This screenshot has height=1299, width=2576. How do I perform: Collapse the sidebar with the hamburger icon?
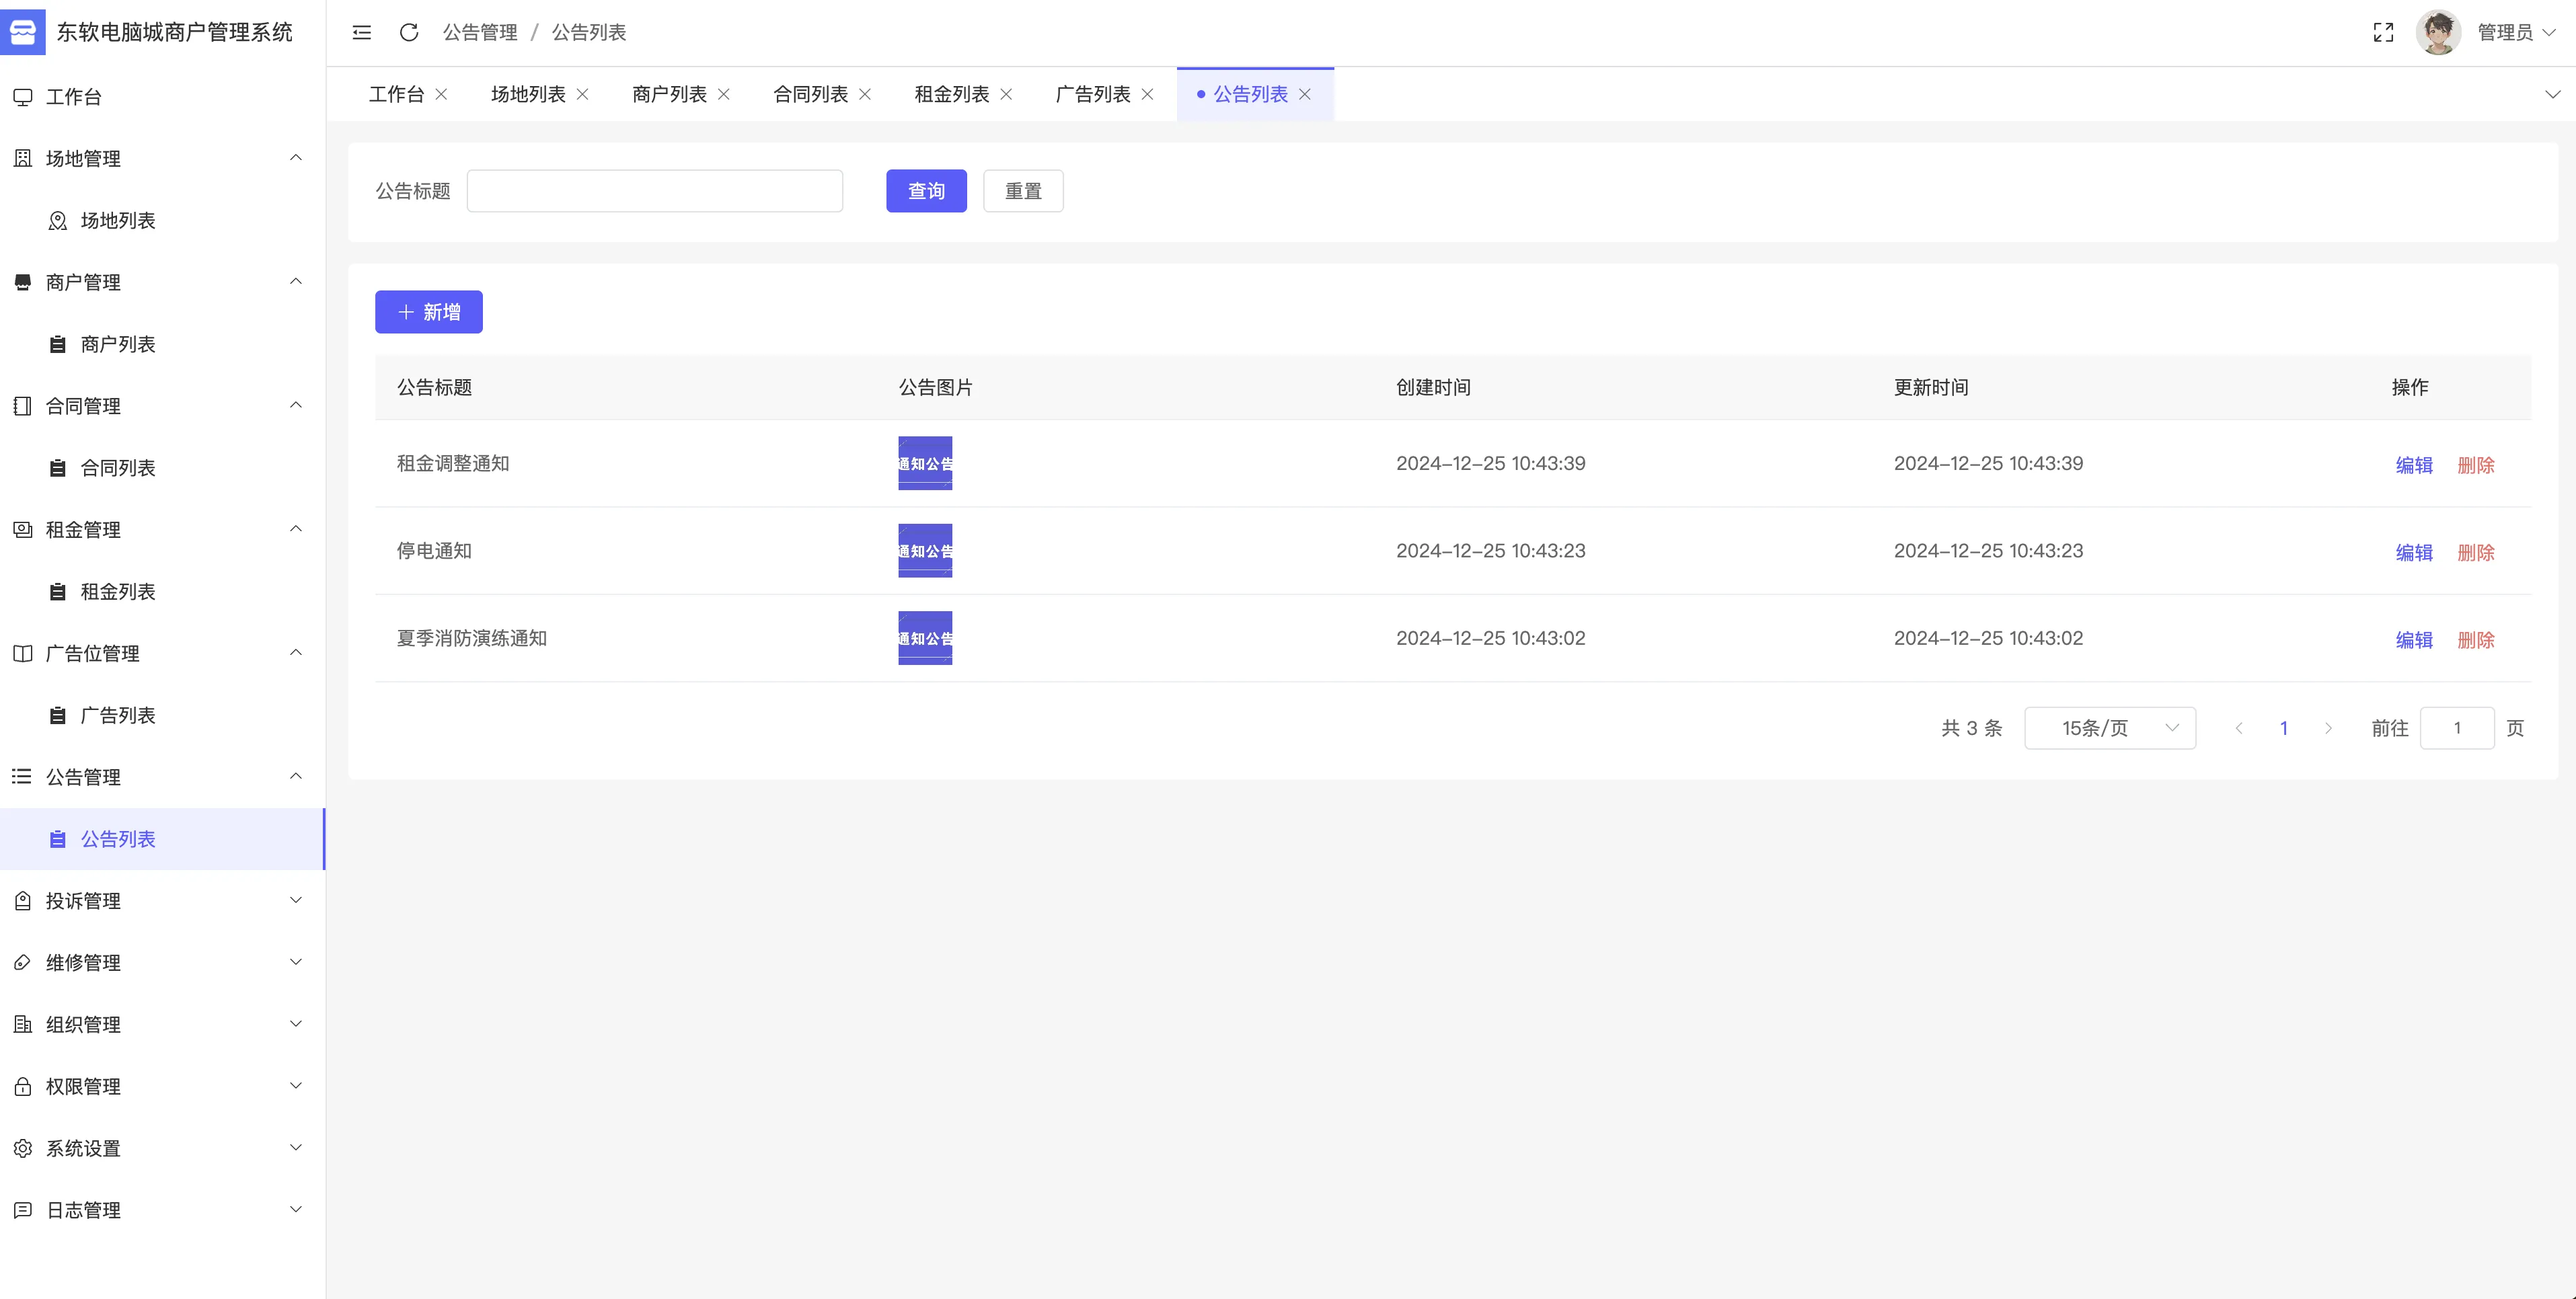[x=362, y=32]
